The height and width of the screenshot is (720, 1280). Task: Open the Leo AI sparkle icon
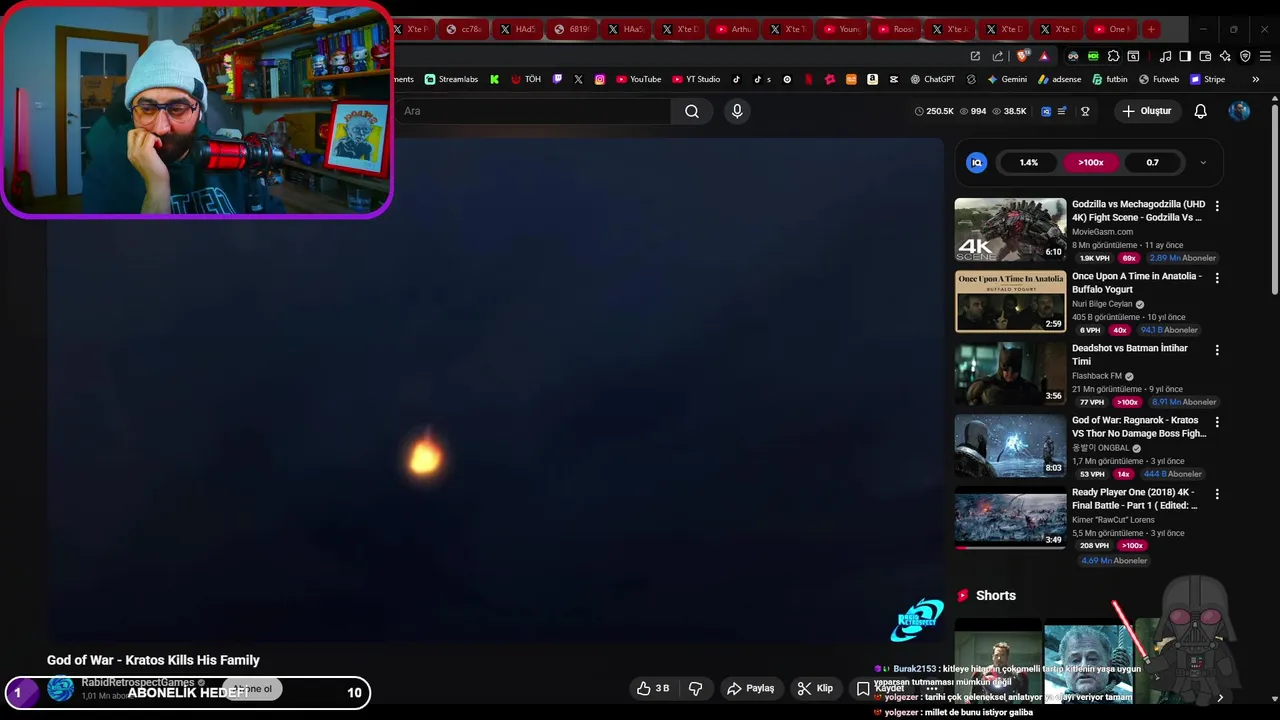[x=1225, y=56]
